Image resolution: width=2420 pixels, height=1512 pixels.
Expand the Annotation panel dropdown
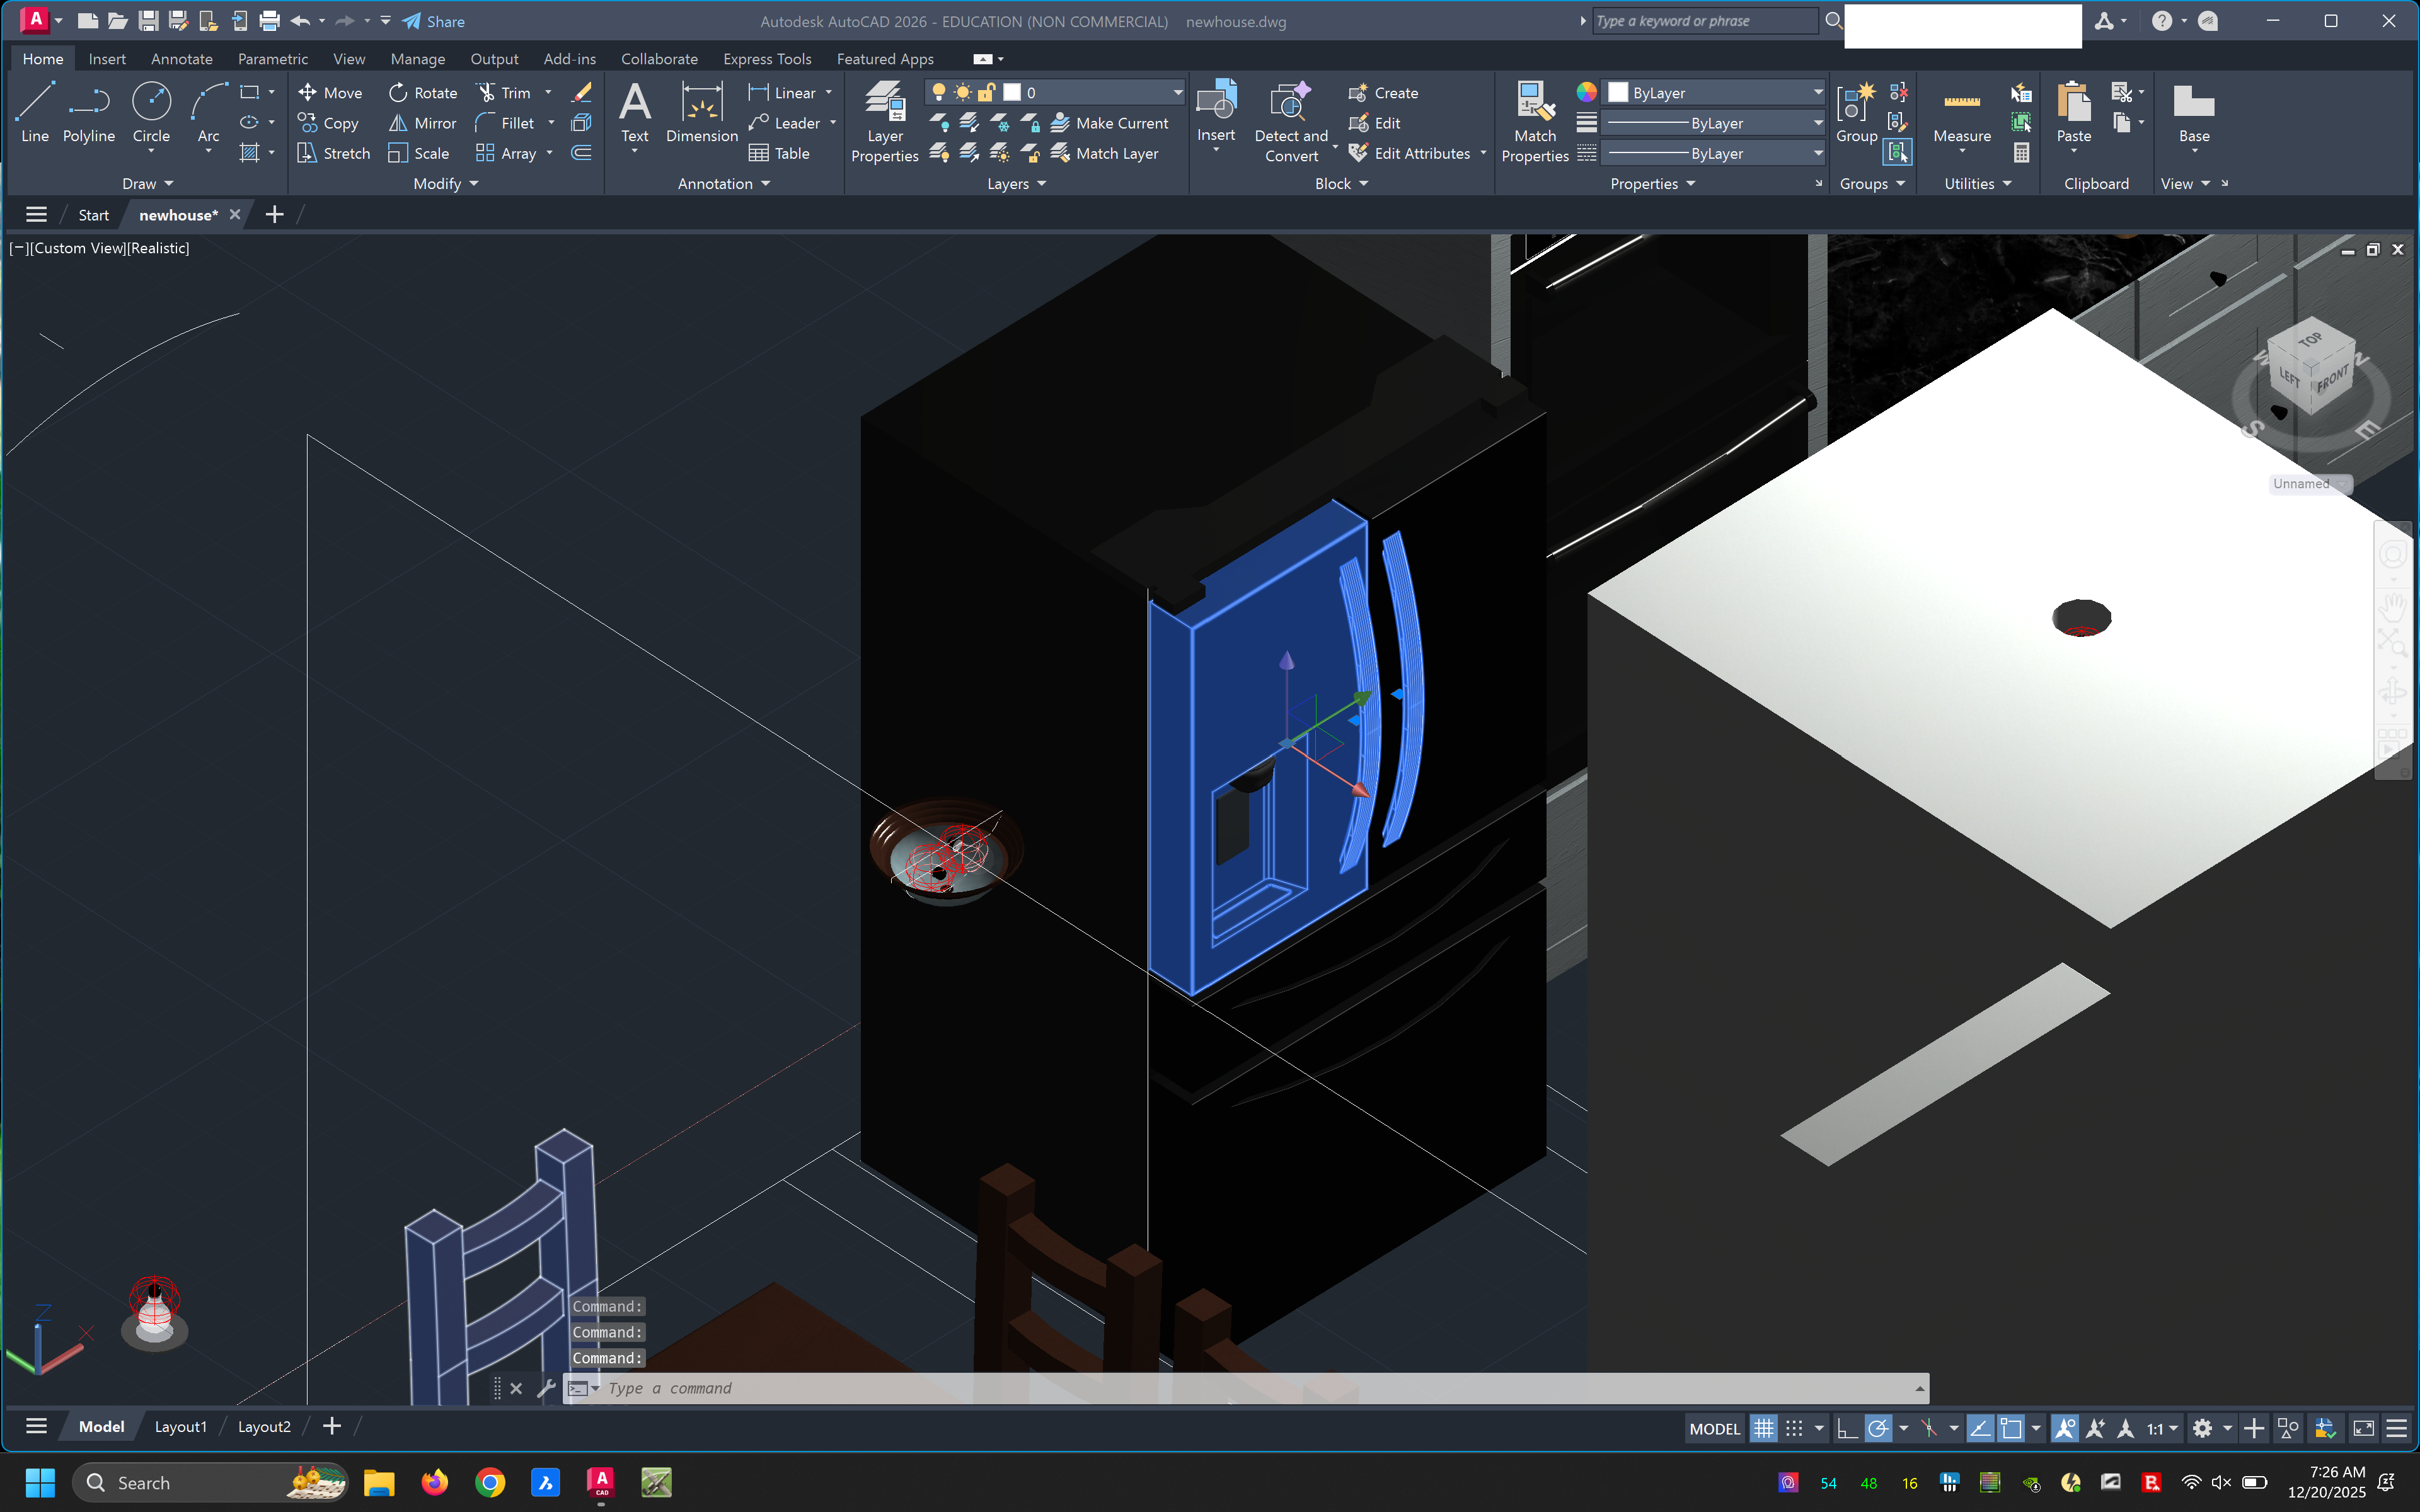724,184
